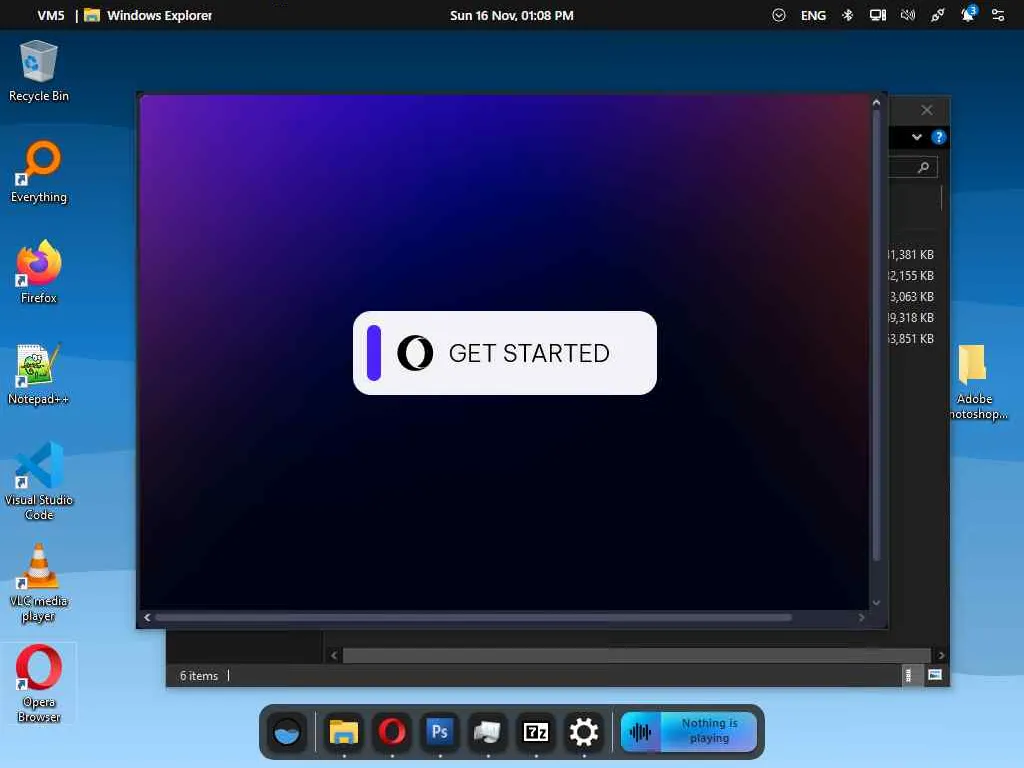Click installer scroll down arrow
Screen dimensions: 1024x768
[876, 603]
